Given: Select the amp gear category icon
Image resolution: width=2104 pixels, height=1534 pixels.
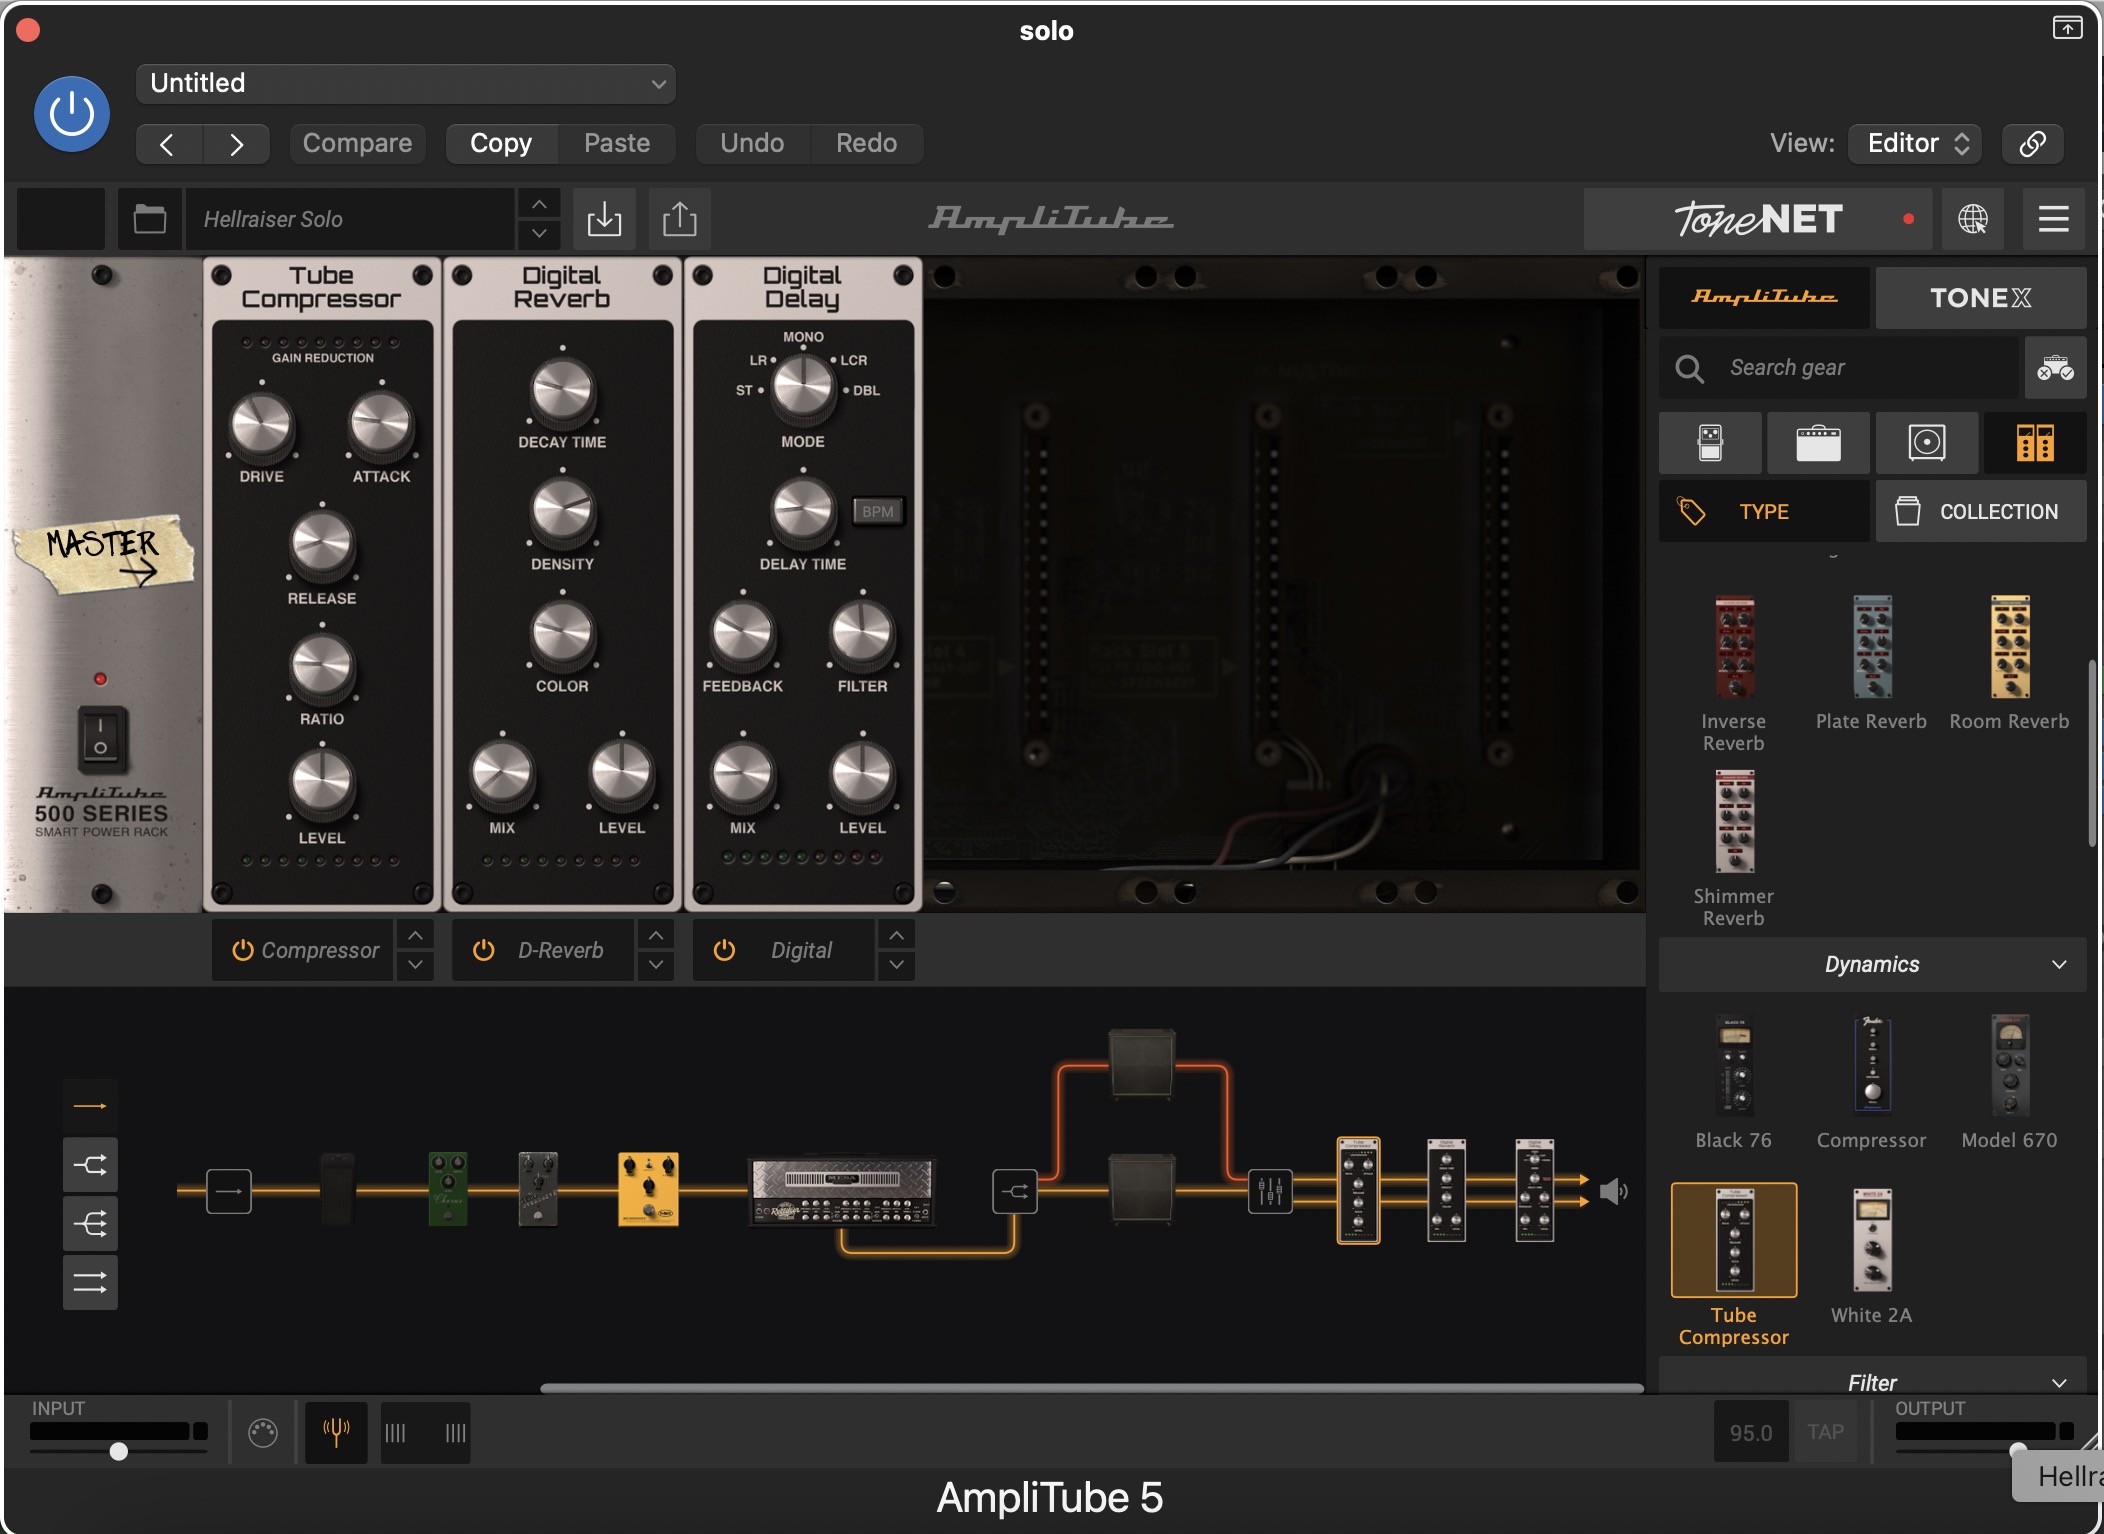Looking at the screenshot, I should tap(1817, 443).
